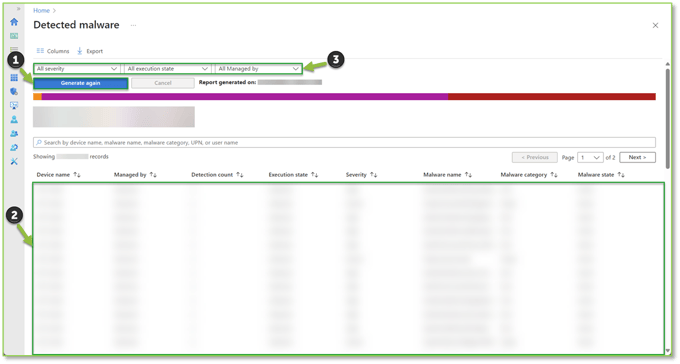The height and width of the screenshot is (364, 680).
Task: Go to the Next page
Action: [x=637, y=157]
